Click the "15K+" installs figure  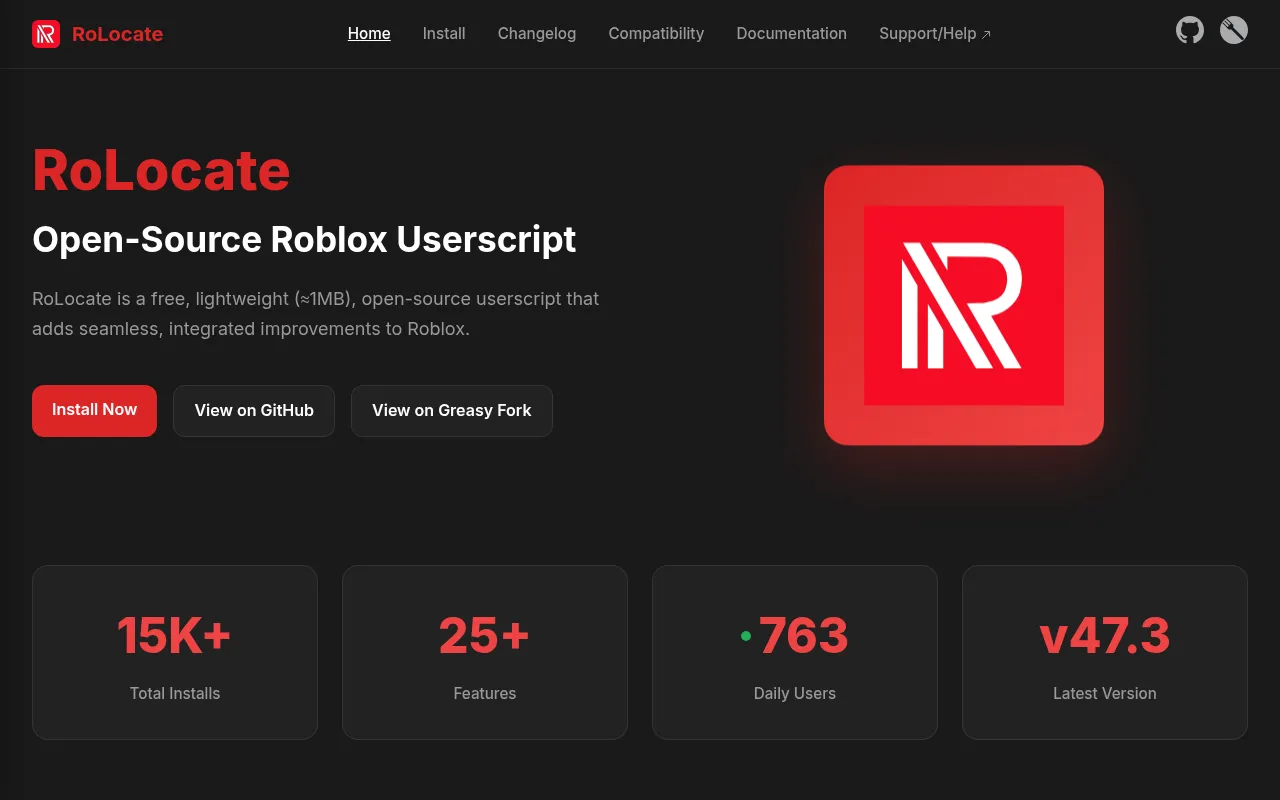tap(175, 635)
